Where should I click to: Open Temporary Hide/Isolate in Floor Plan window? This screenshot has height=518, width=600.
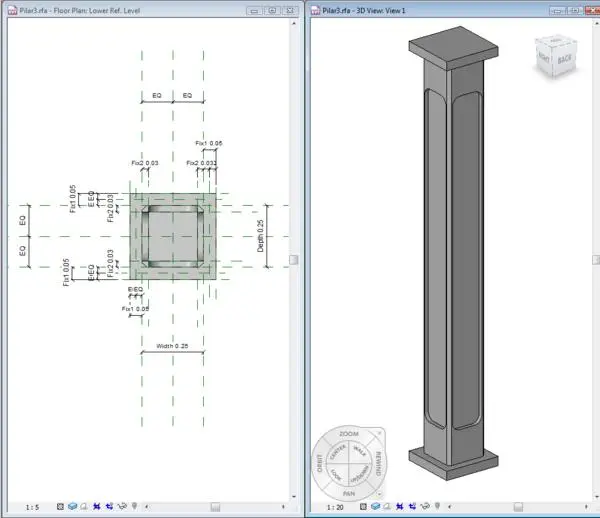click(122, 507)
